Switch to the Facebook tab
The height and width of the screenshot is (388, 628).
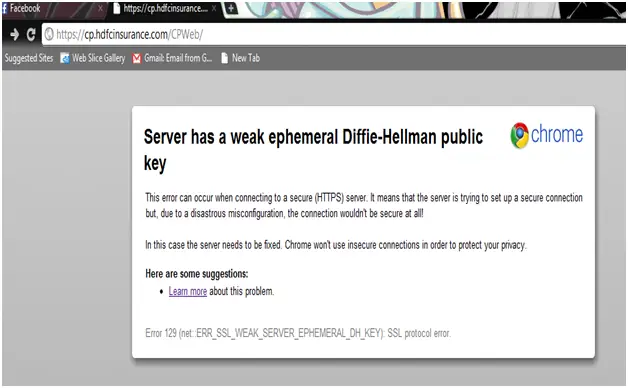54,9
